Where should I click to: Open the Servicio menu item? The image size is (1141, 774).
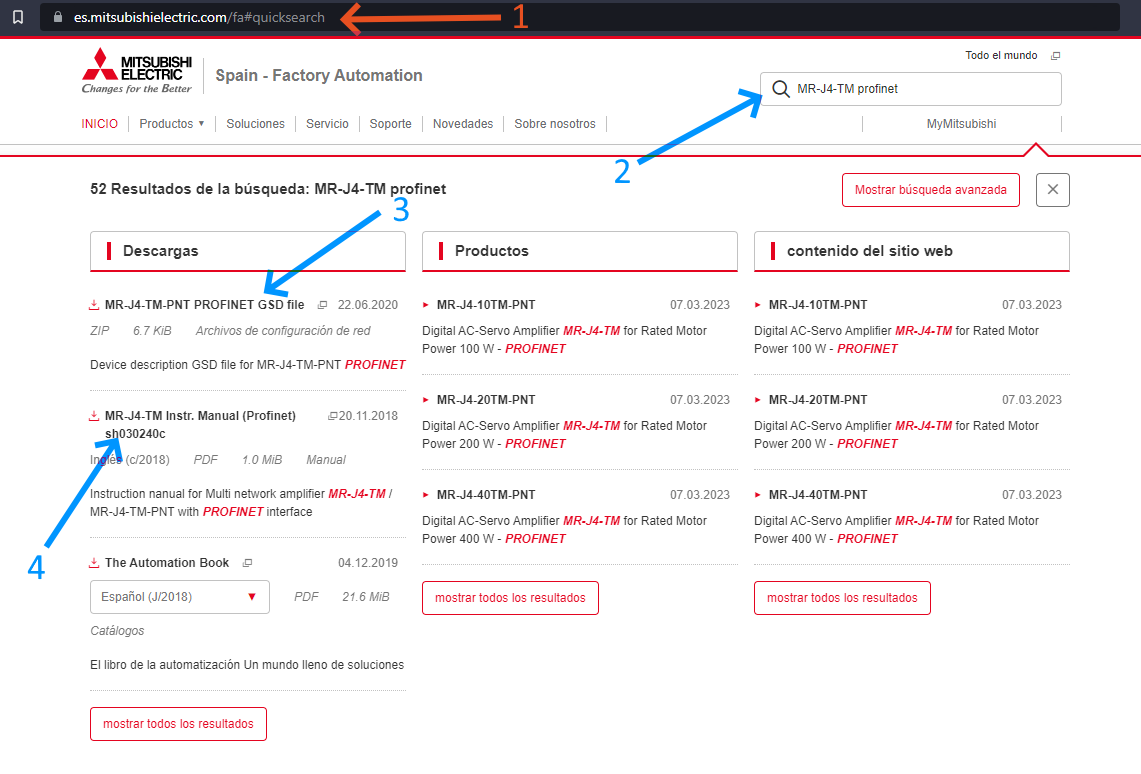[x=327, y=124]
